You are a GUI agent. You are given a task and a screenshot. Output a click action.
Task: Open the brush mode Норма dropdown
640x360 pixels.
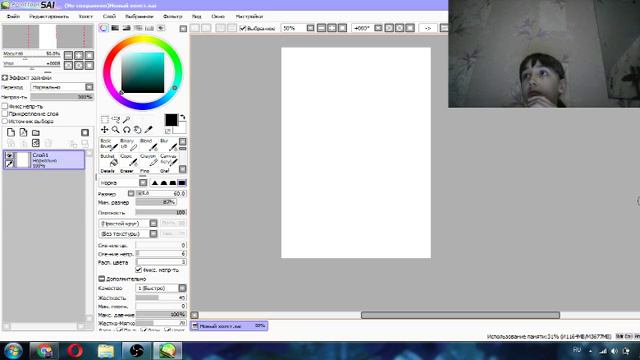point(143,182)
